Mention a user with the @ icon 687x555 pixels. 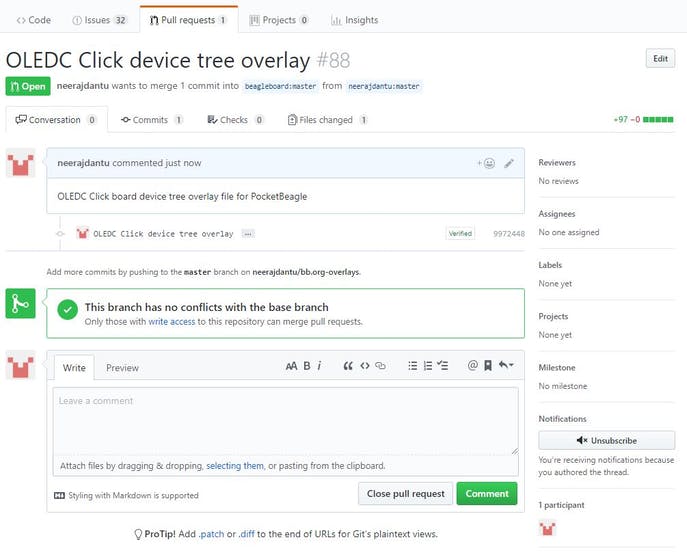pos(472,365)
